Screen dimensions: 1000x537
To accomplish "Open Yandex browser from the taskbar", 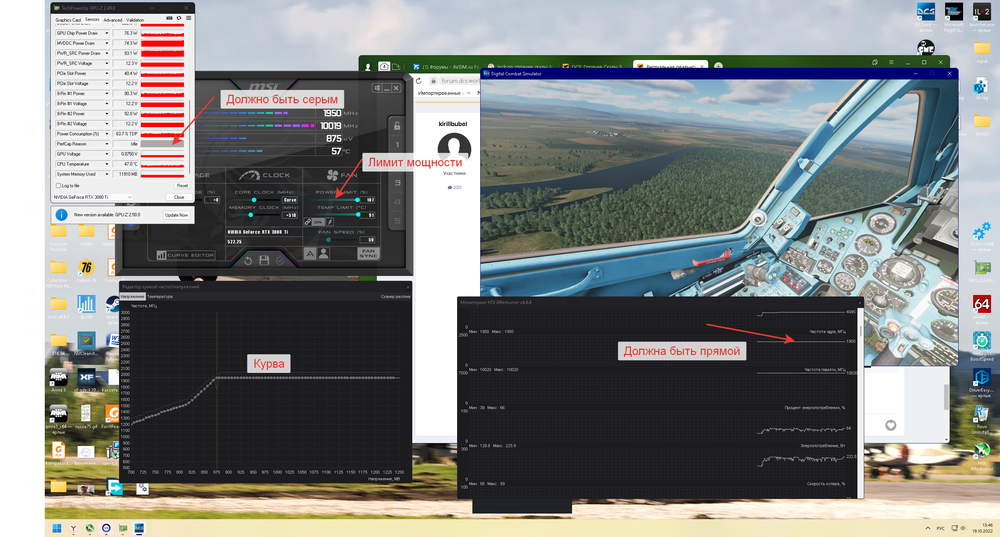I will (x=73, y=528).
